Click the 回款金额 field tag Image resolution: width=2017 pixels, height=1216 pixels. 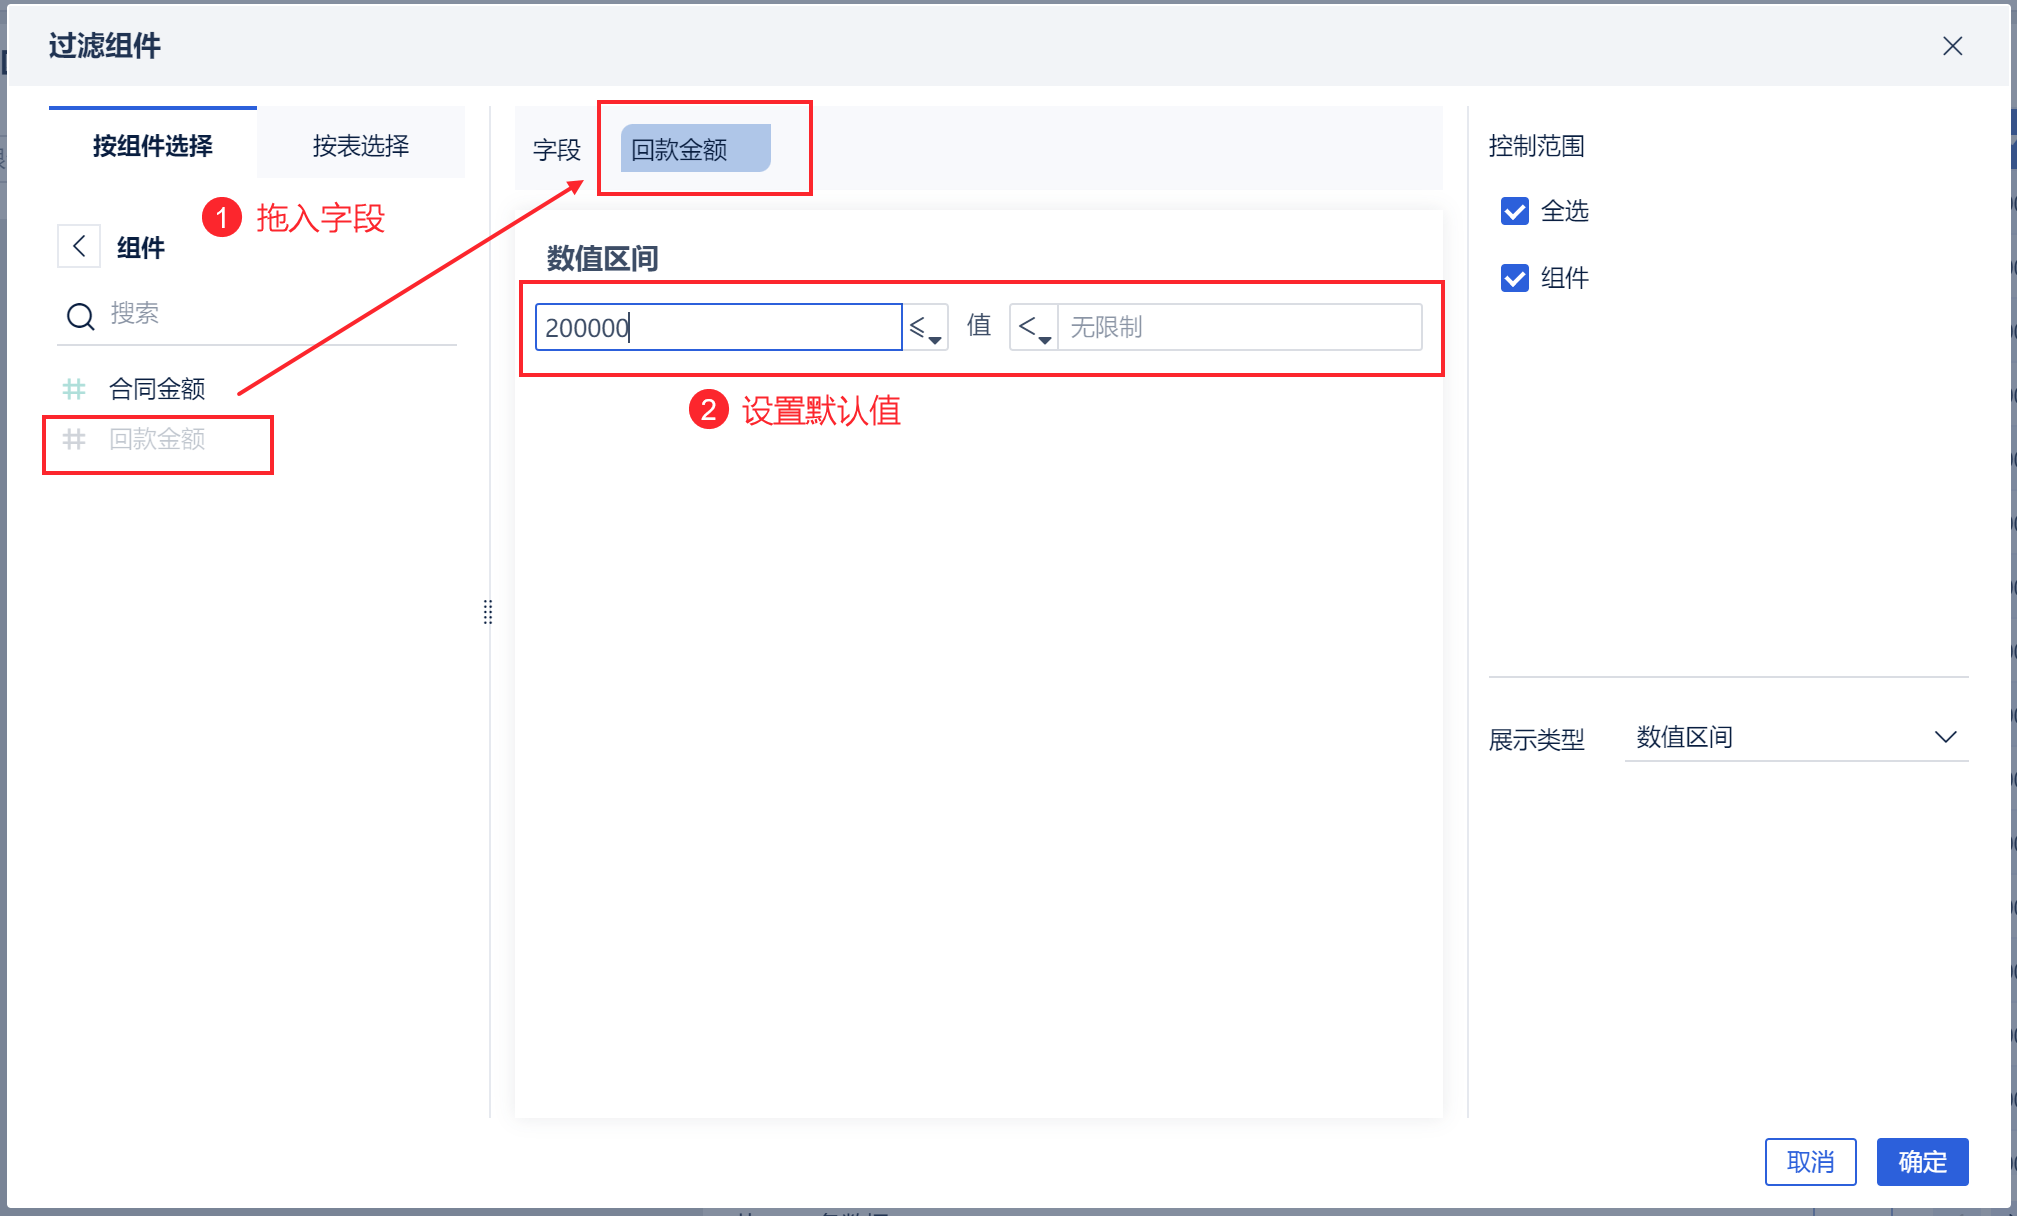(696, 149)
